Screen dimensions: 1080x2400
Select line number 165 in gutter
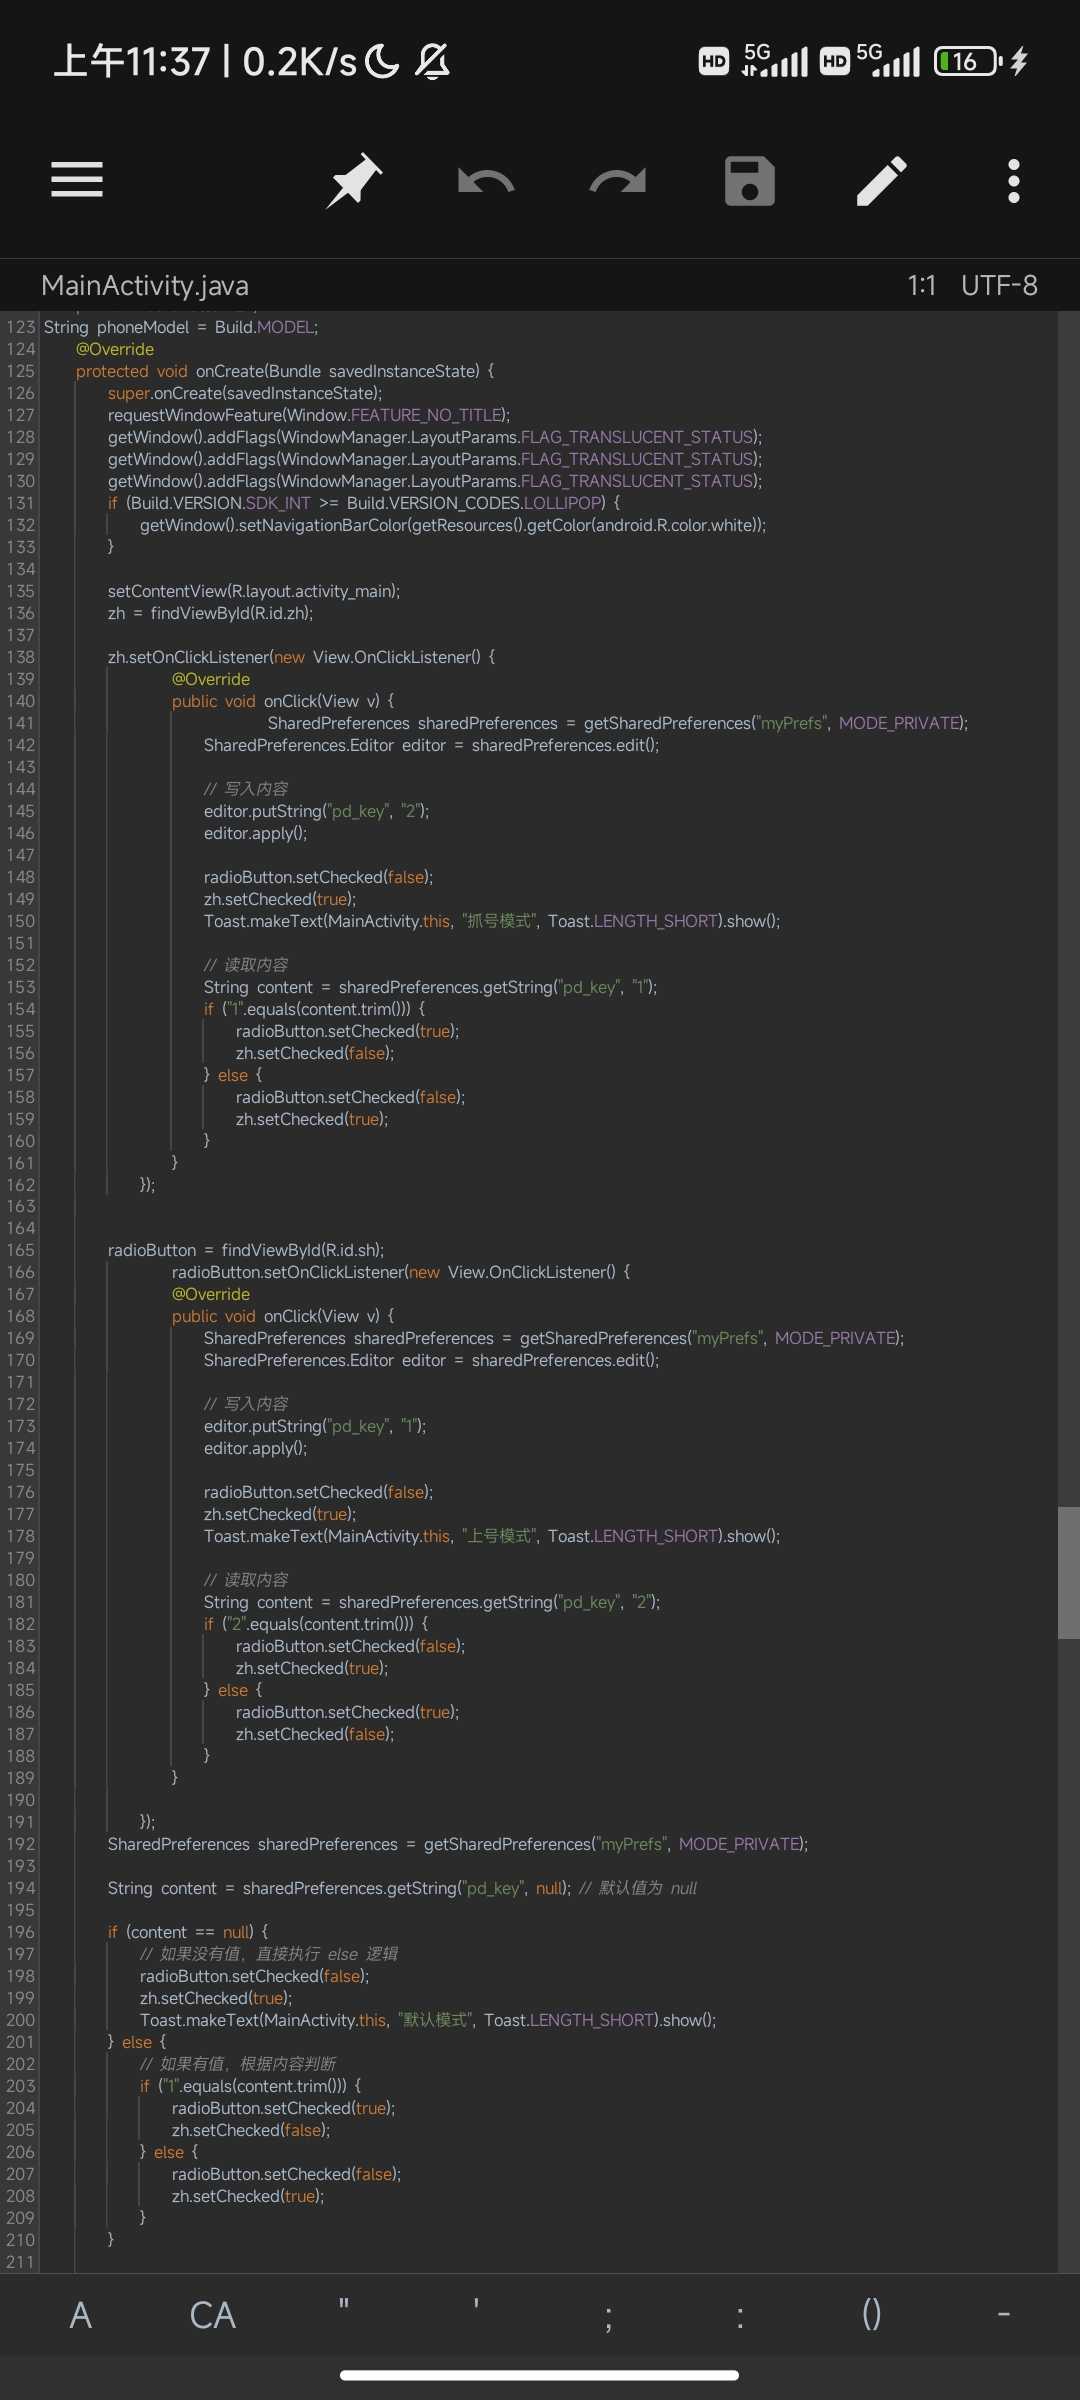point(20,1250)
